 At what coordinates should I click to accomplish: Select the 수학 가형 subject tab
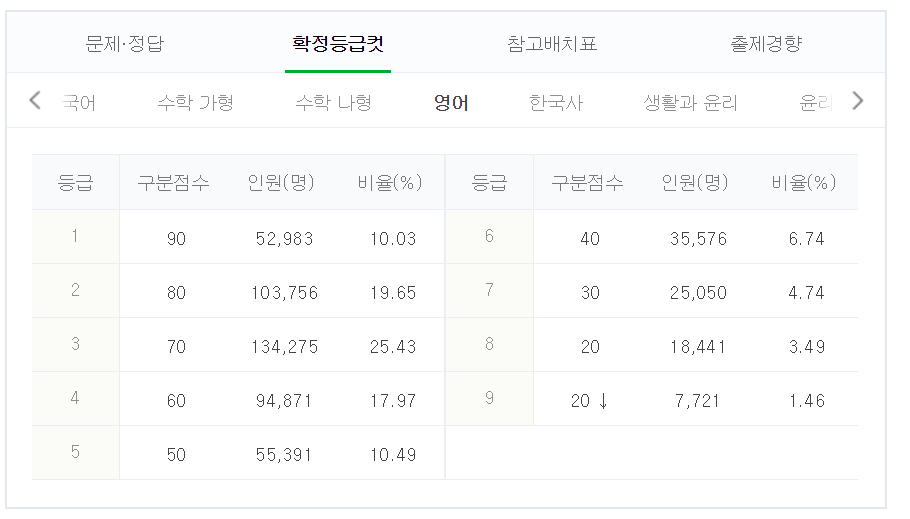click(x=196, y=103)
